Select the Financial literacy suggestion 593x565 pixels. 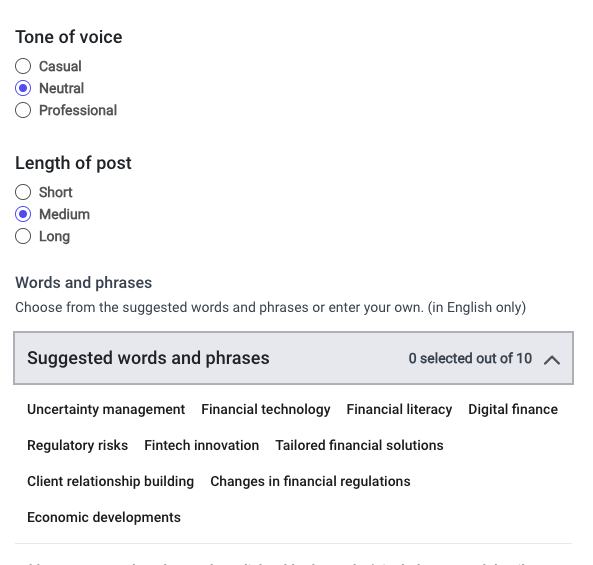[399, 409]
